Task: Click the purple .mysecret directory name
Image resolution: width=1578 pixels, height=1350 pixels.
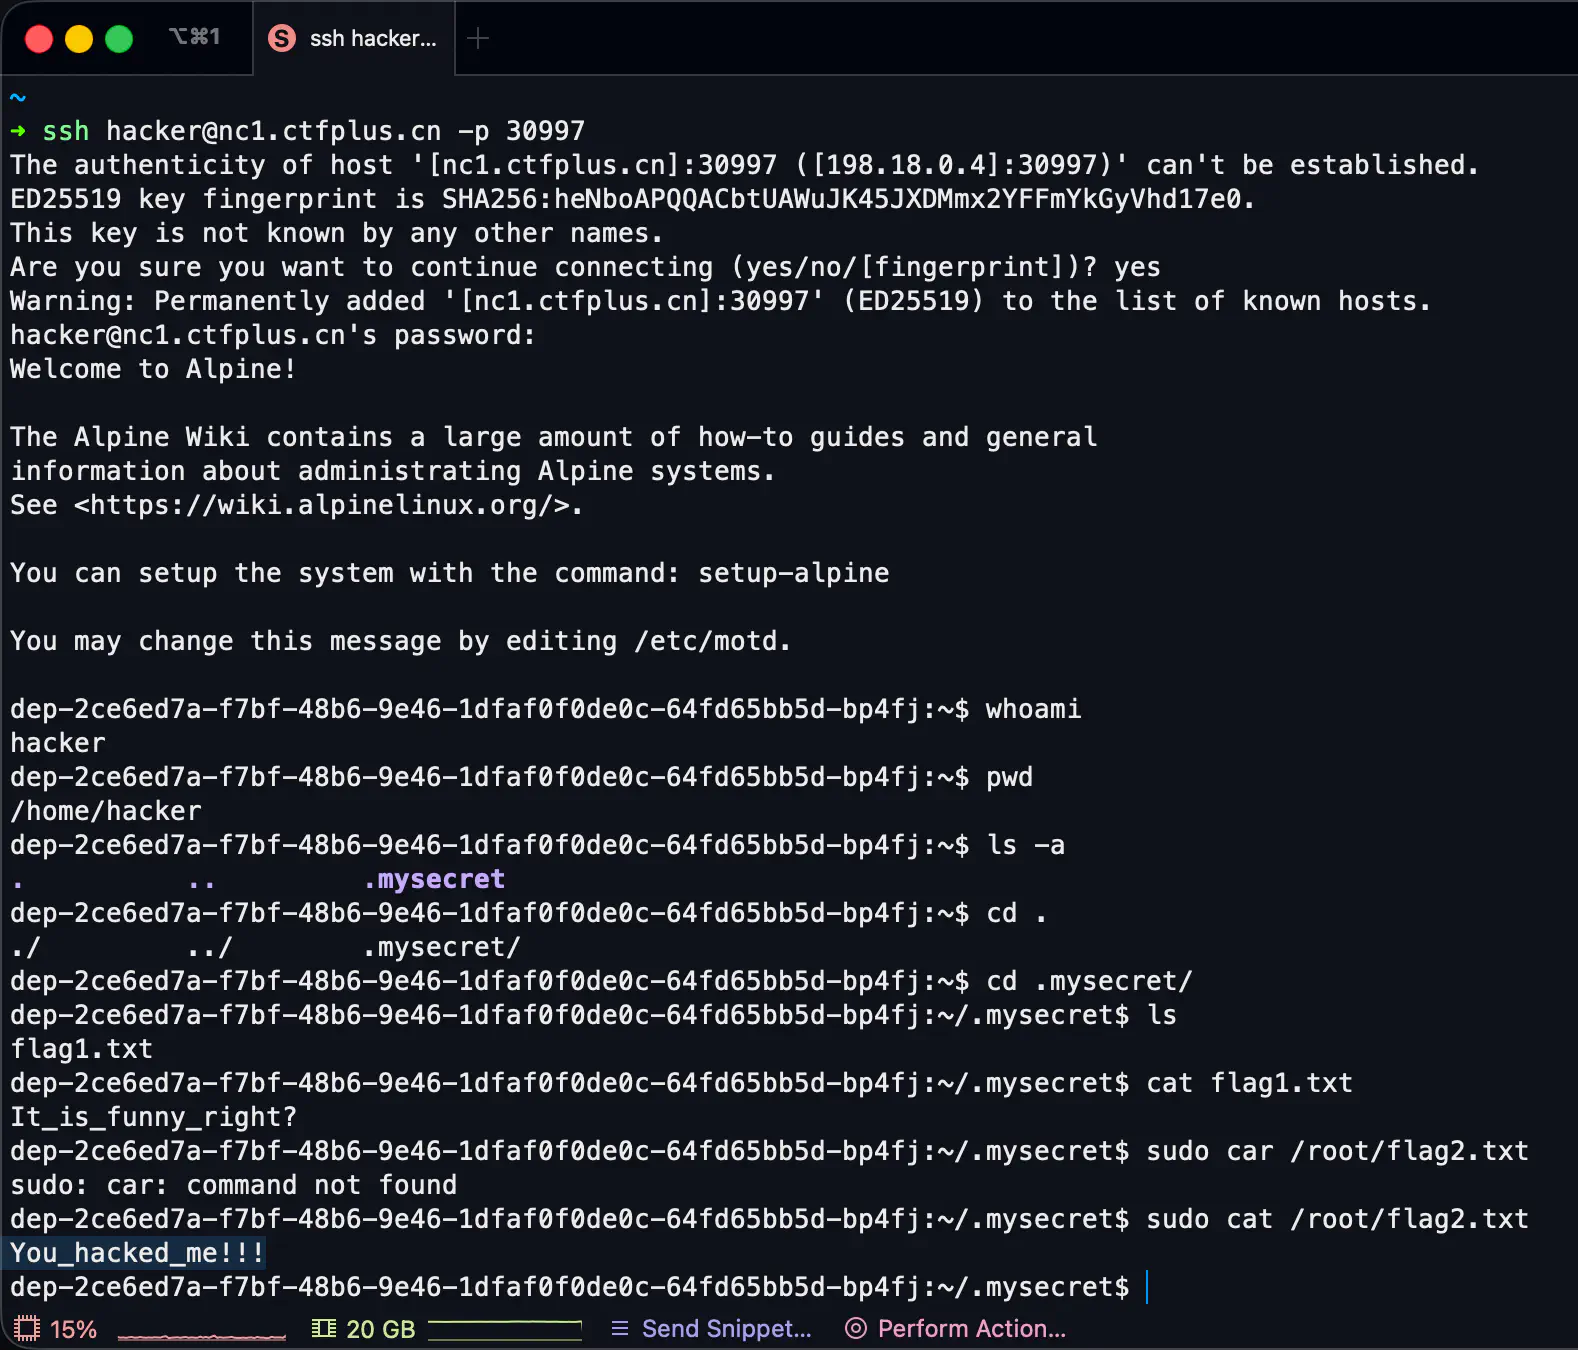Action: click(434, 879)
